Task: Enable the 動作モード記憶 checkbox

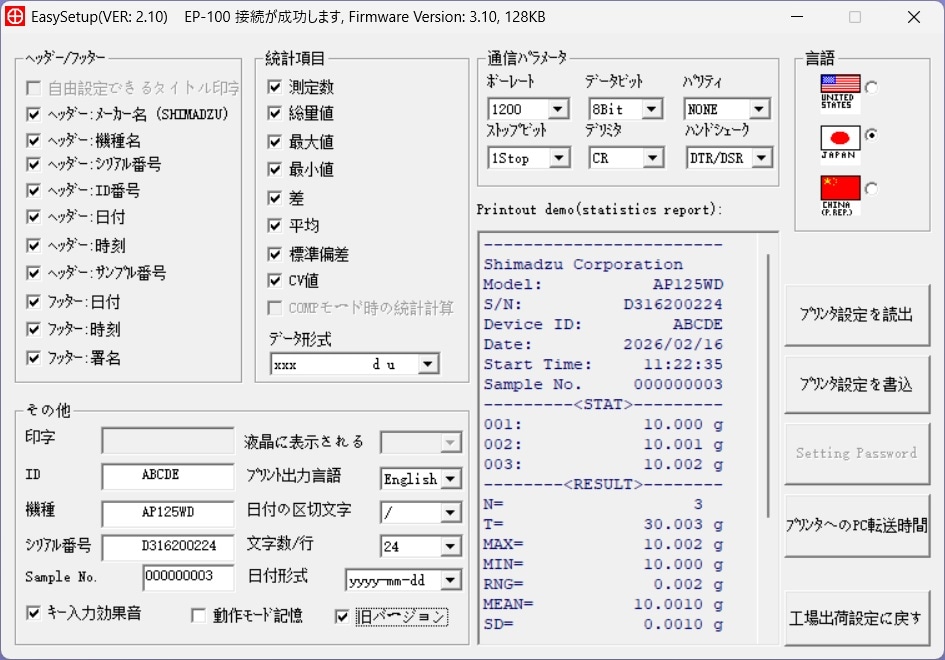Action: pos(196,617)
